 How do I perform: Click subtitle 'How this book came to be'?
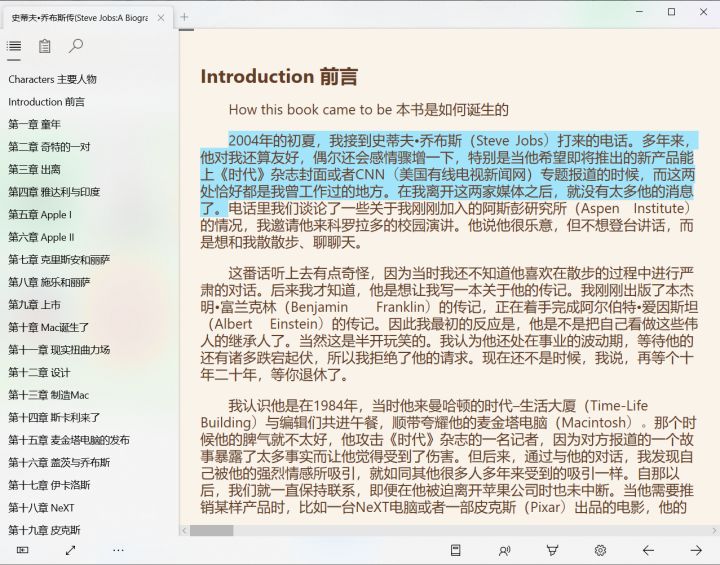point(310,110)
